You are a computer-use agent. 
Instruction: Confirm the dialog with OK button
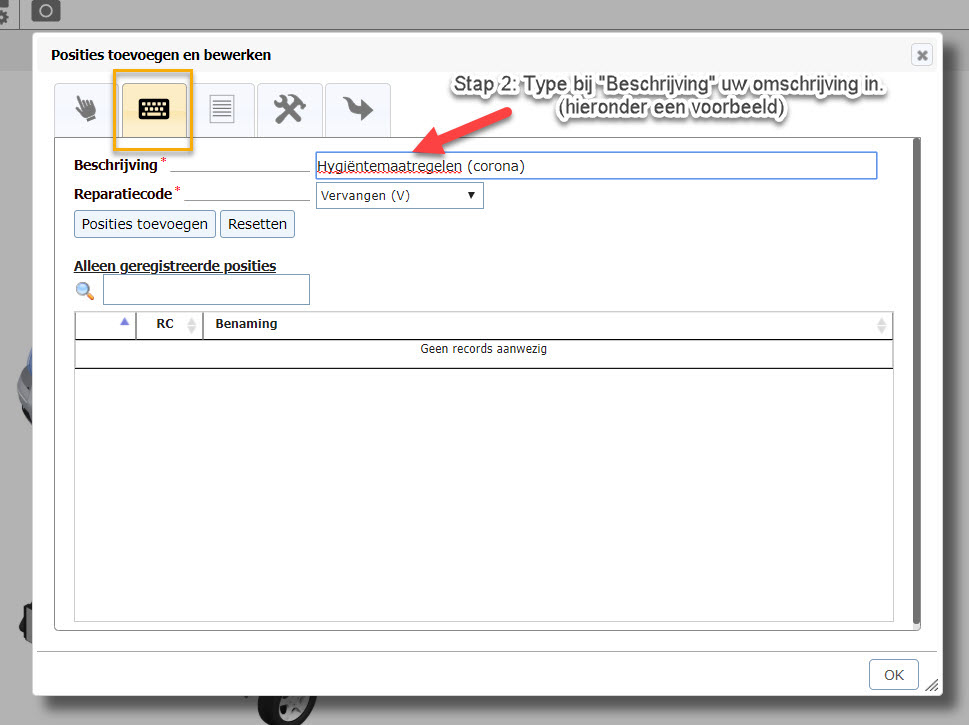(x=893, y=674)
